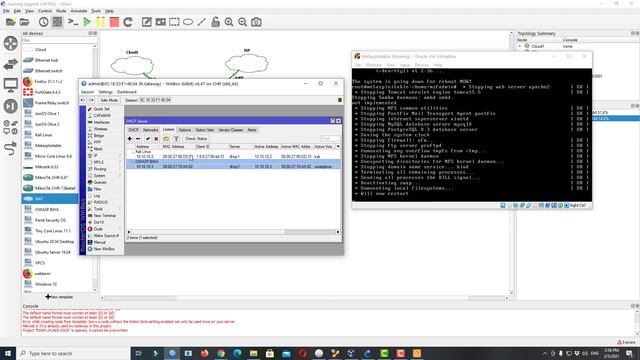
Task: Open Files in WinBox sidebar
Action: click(97, 189)
